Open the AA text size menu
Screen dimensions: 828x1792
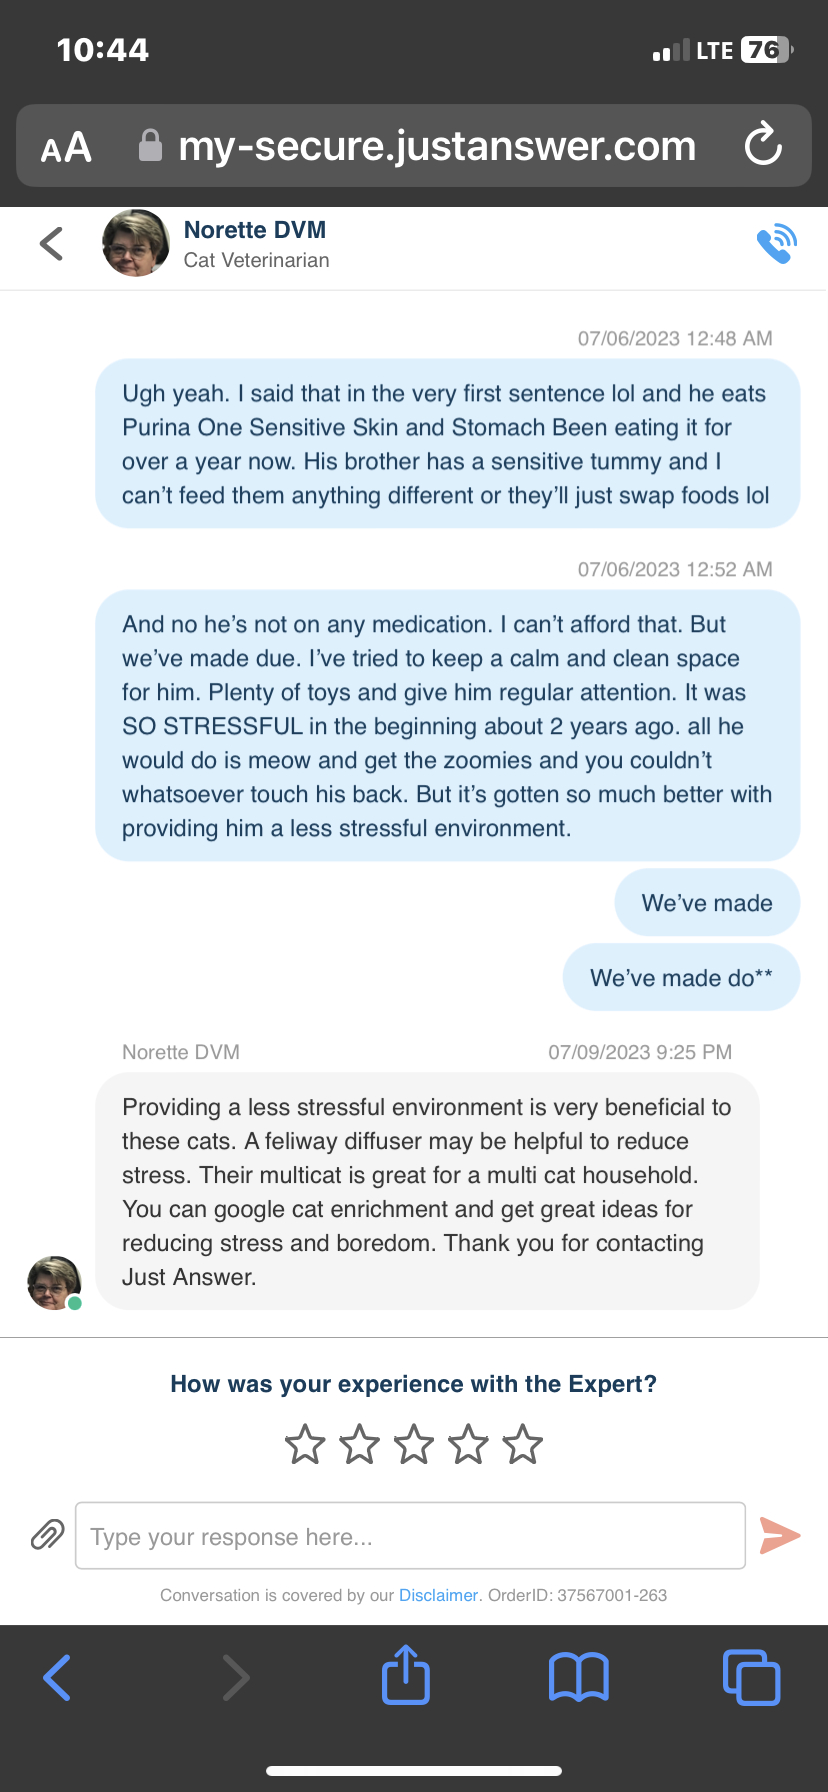pyautogui.click(x=66, y=148)
